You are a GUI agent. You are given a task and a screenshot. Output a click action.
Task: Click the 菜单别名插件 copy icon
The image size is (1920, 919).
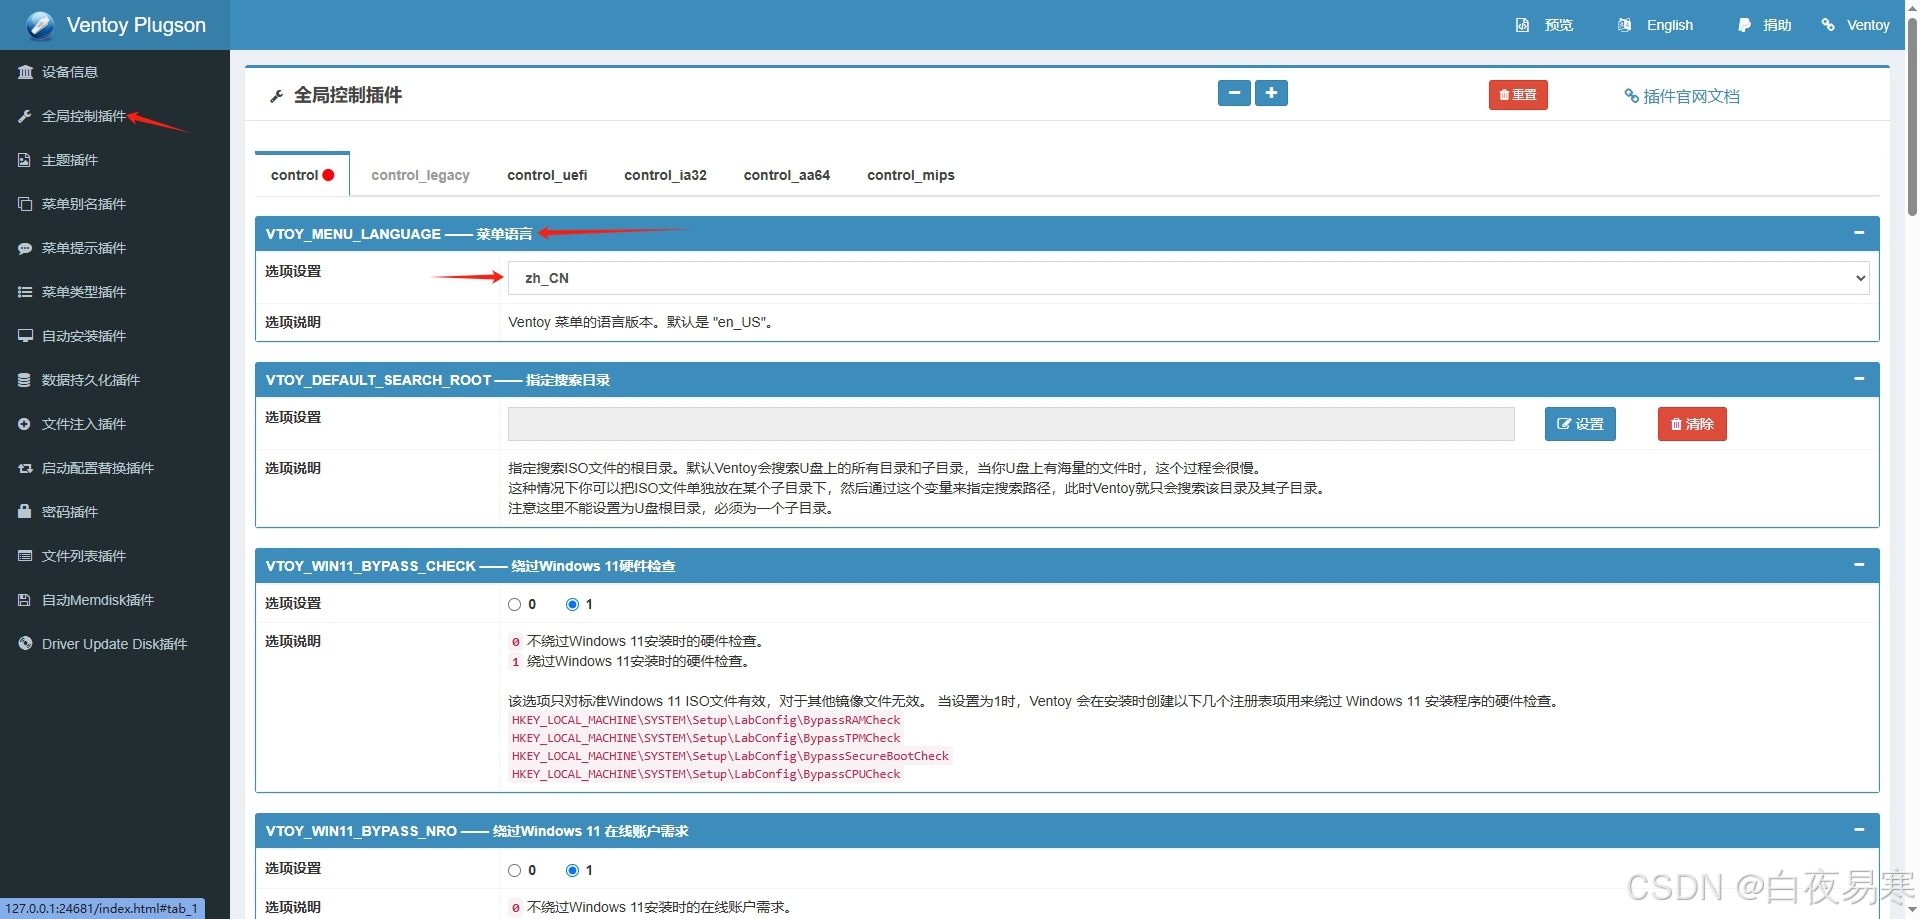pyautogui.click(x=25, y=204)
